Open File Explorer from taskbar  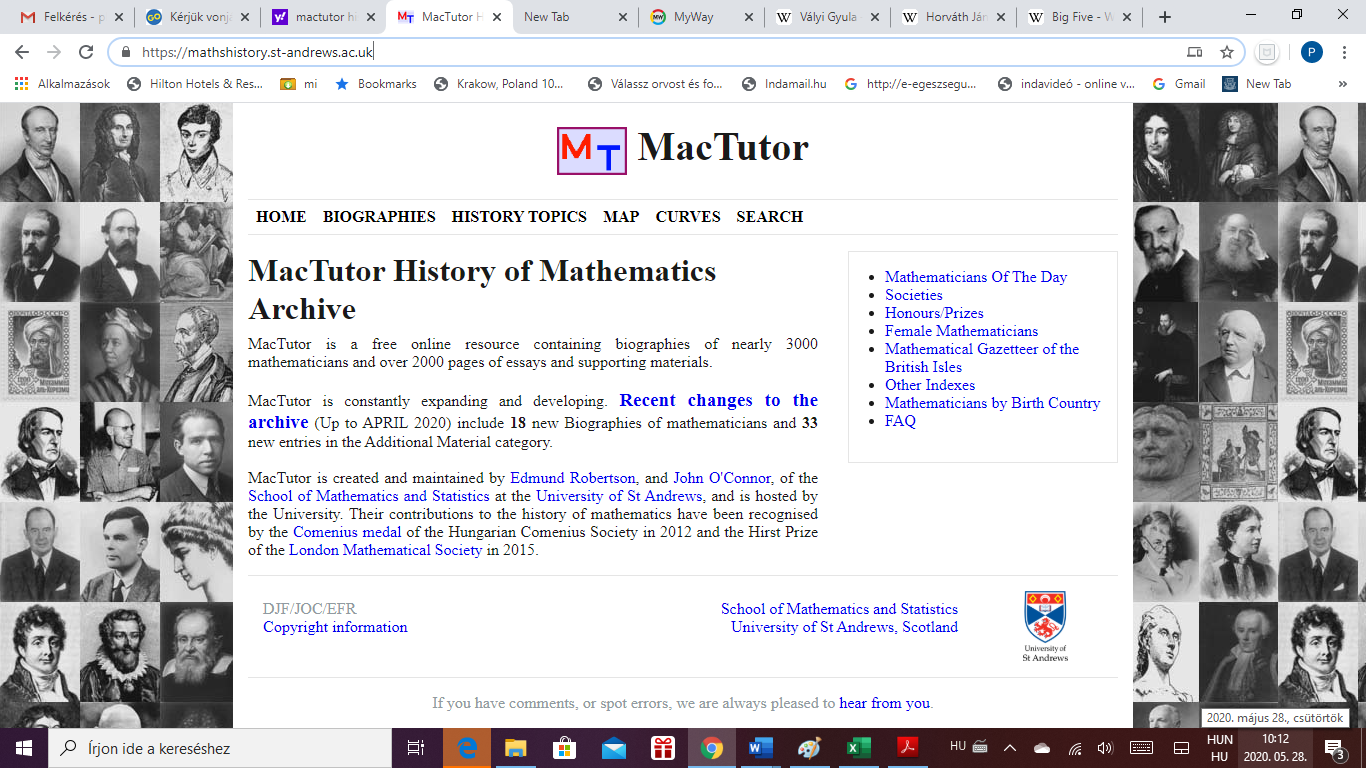click(516, 748)
